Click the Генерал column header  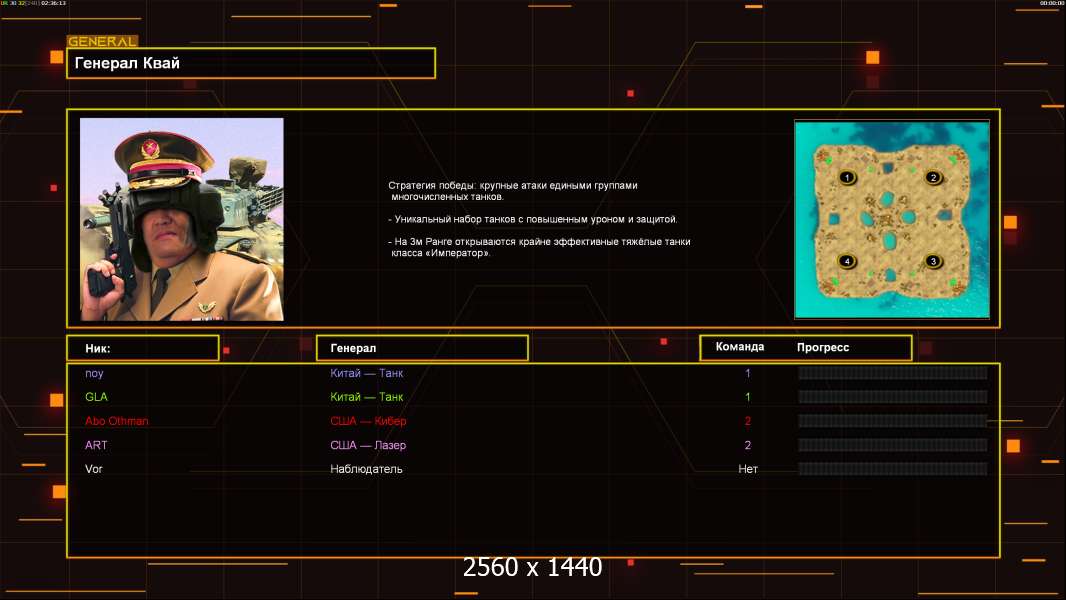pos(422,348)
